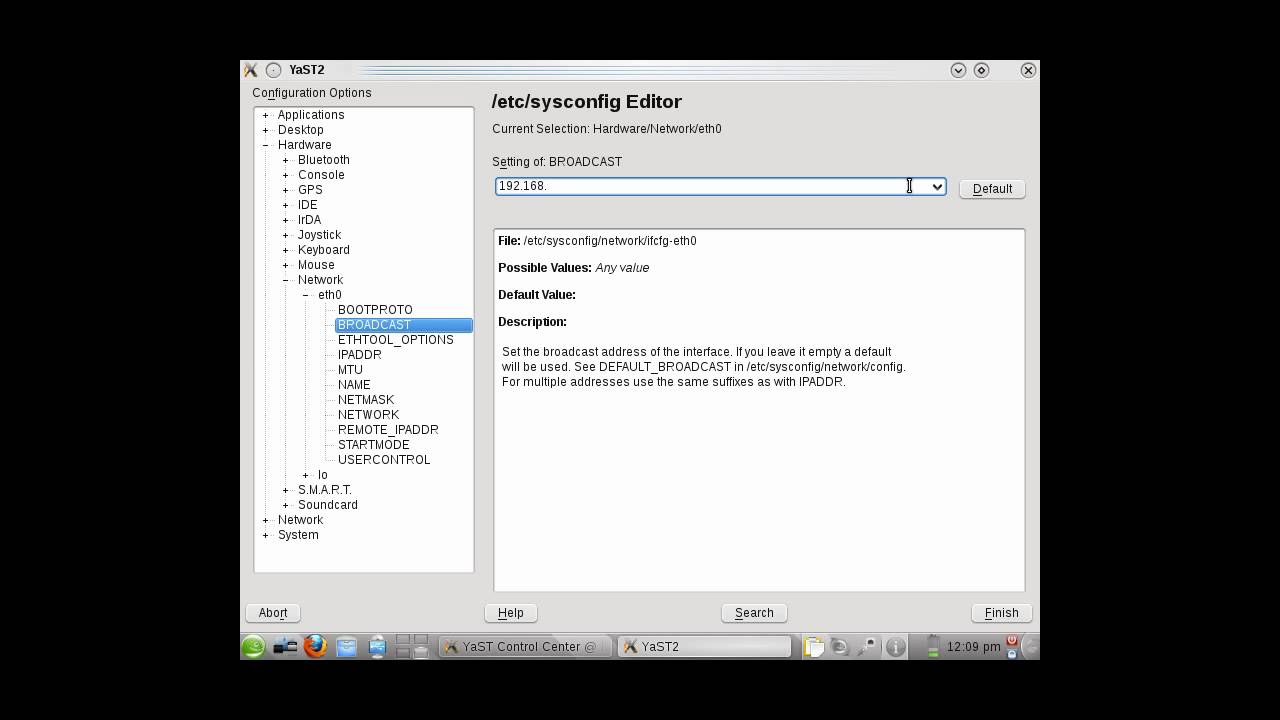
Task: Collapse the eth0 node
Action: pyautogui.click(x=306, y=295)
